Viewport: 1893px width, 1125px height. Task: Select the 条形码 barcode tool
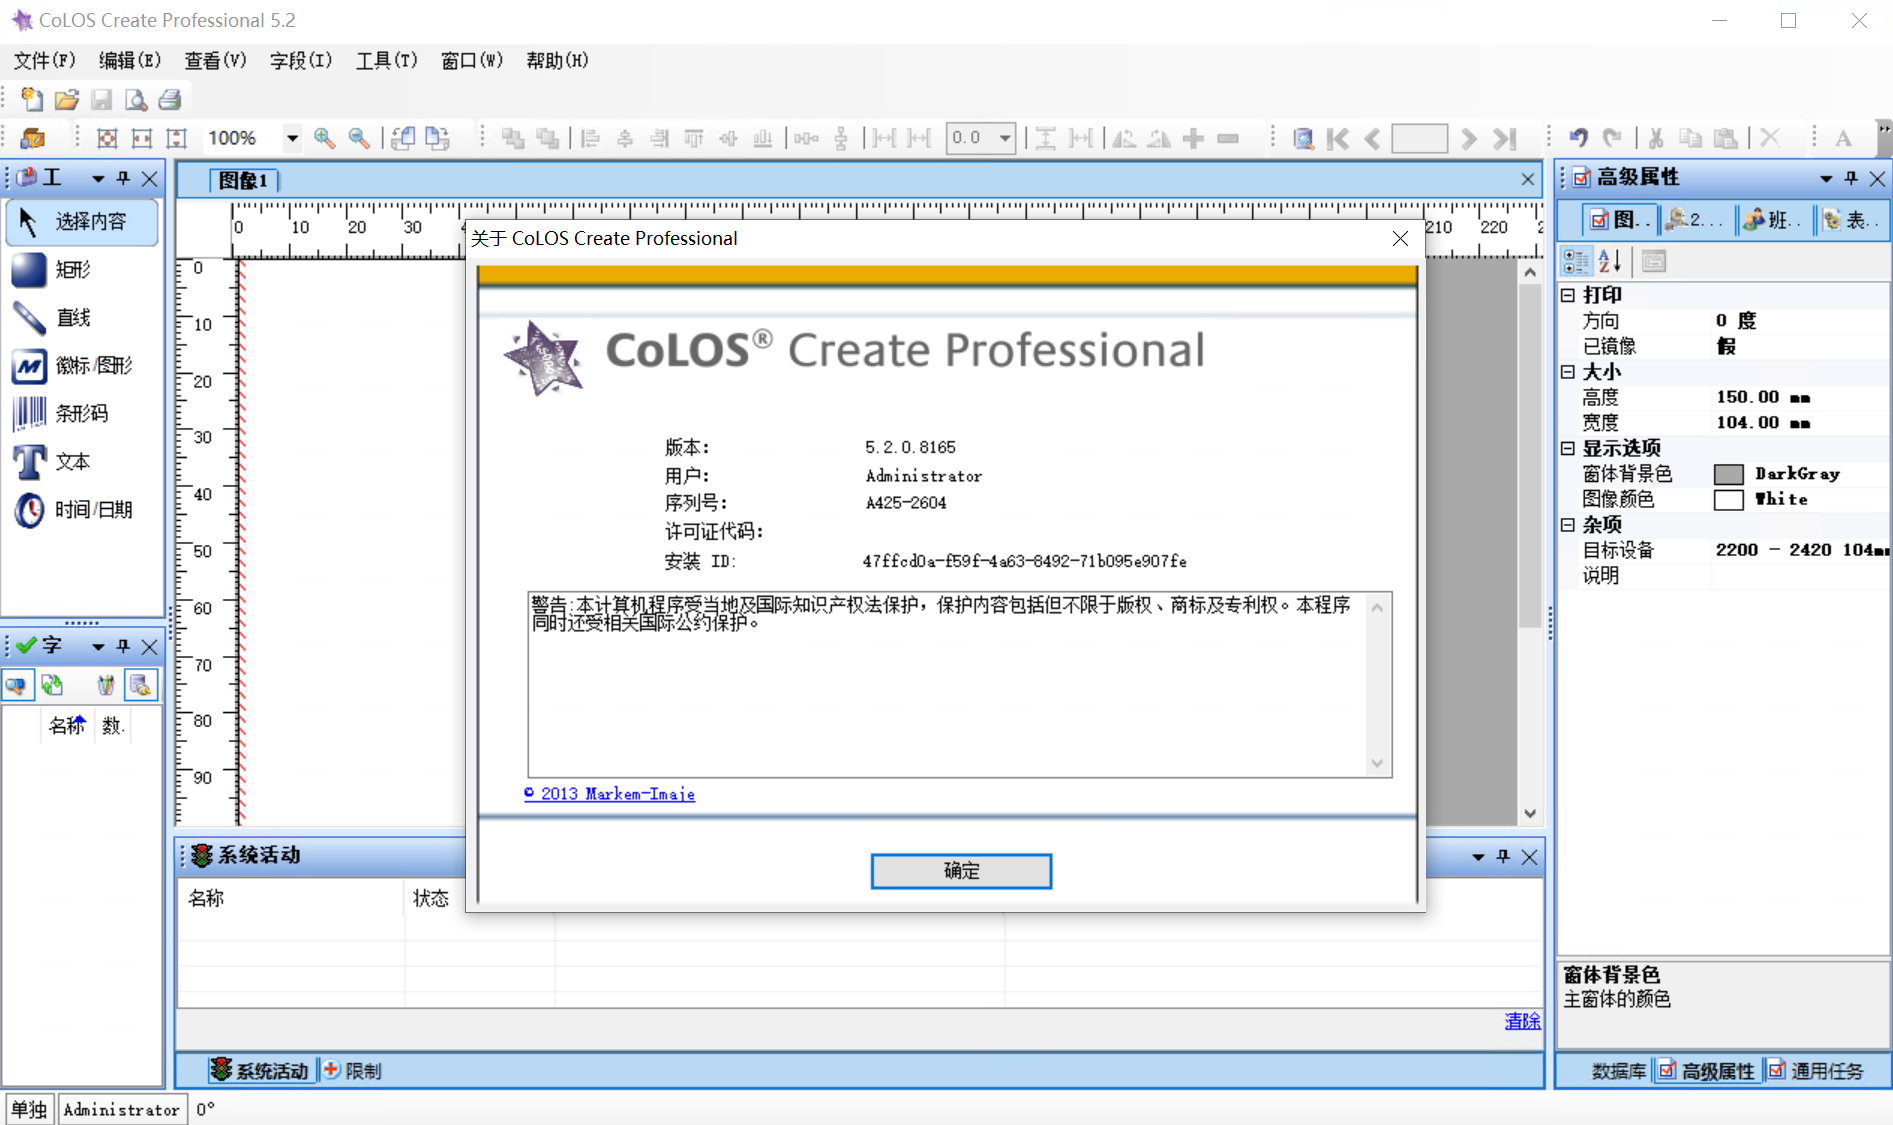click(x=82, y=413)
